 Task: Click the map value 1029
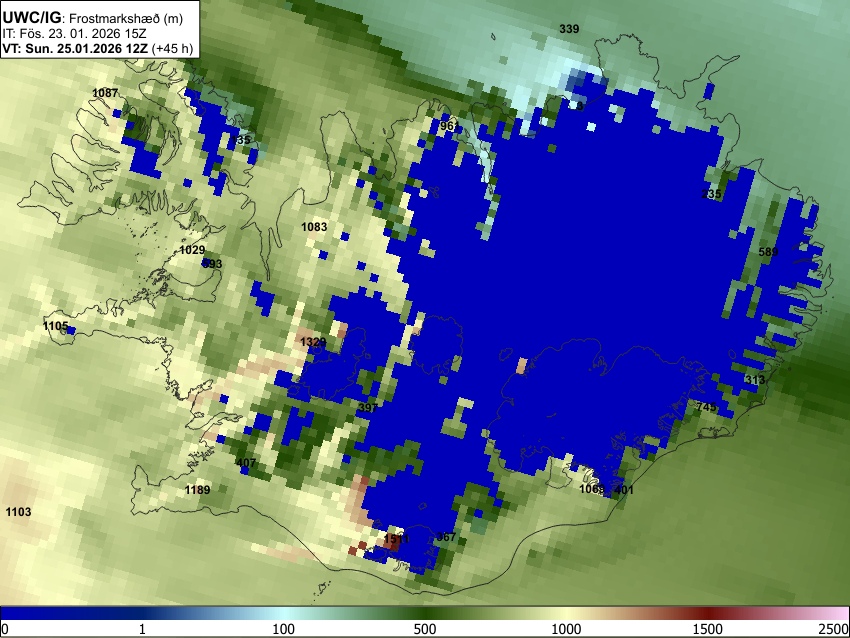tap(192, 250)
